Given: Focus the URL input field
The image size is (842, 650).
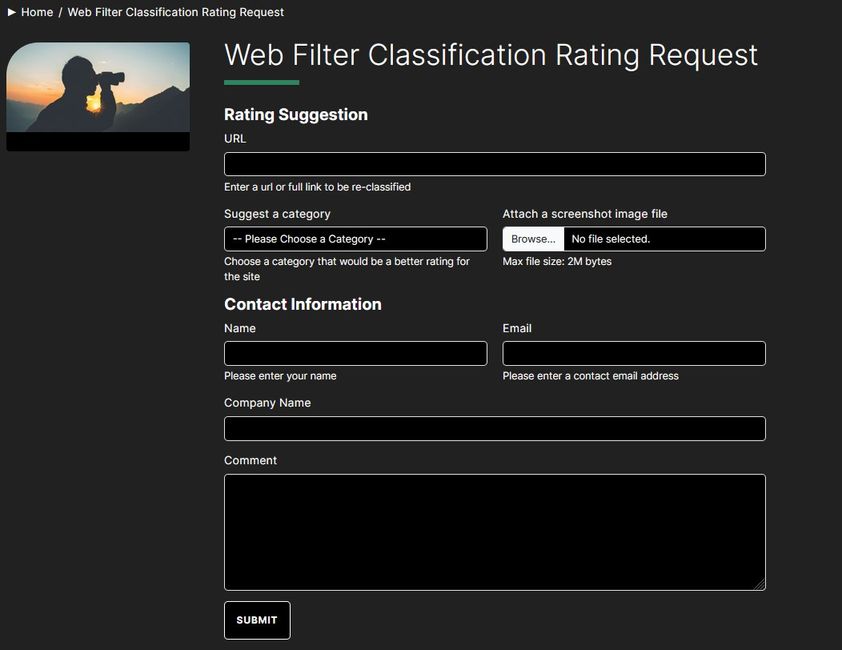Looking at the screenshot, I should (x=495, y=164).
